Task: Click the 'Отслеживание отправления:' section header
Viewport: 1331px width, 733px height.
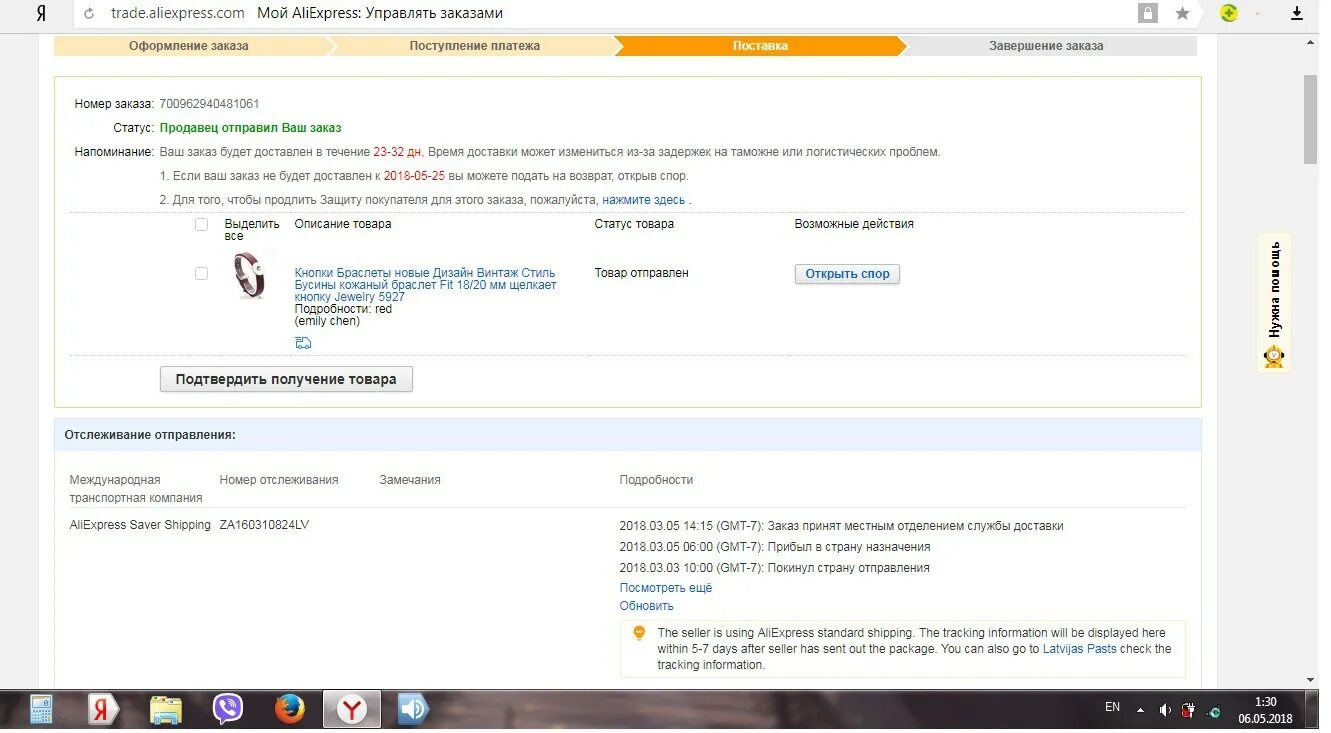Action: point(150,435)
